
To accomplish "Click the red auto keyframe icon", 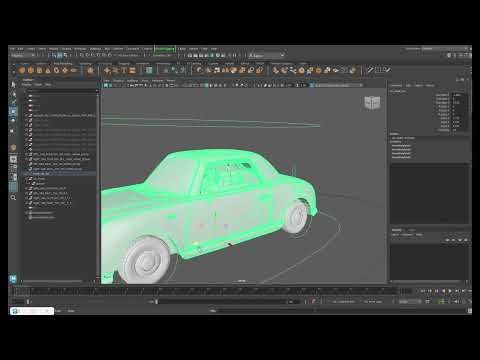I will coord(313,301).
